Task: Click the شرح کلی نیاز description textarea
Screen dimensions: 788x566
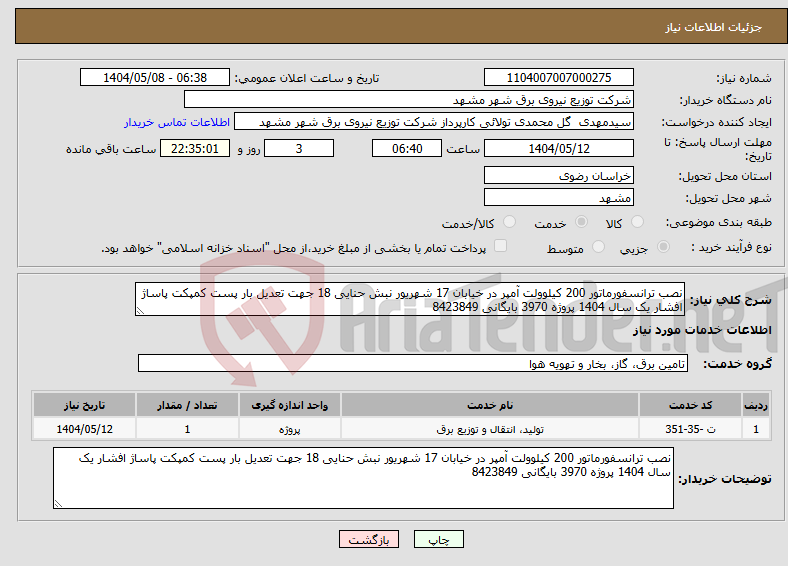Action: pos(410,299)
